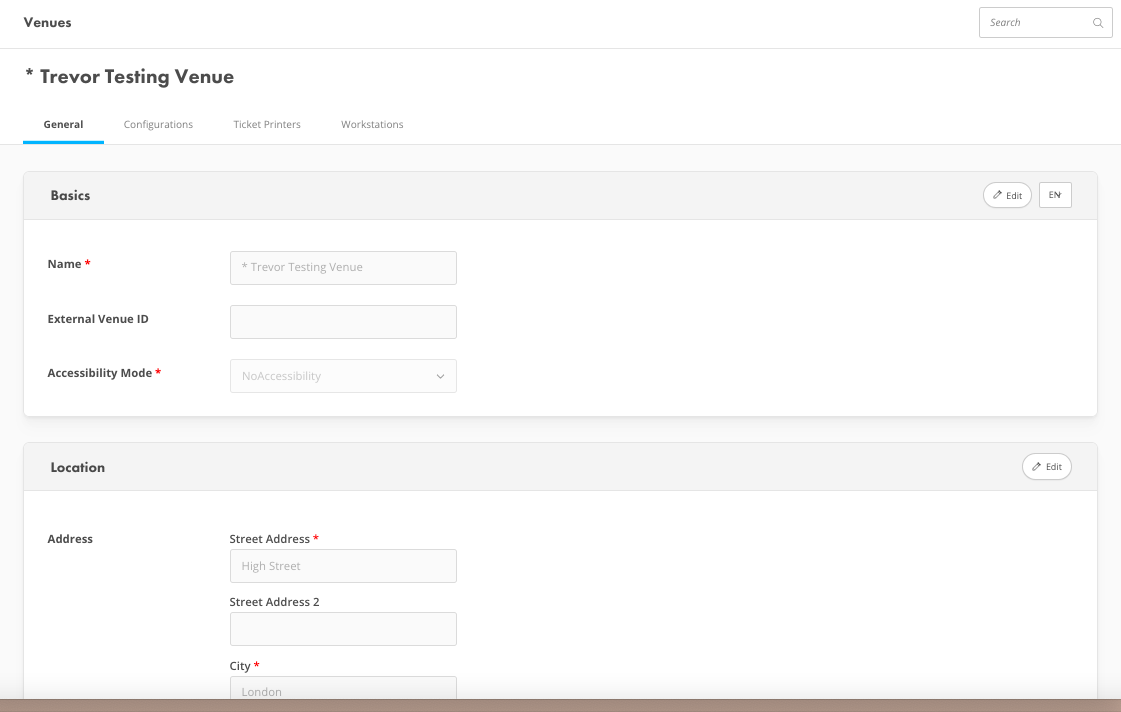1121x712 pixels.
Task: Click the City field showing London
Action: tap(343, 688)
